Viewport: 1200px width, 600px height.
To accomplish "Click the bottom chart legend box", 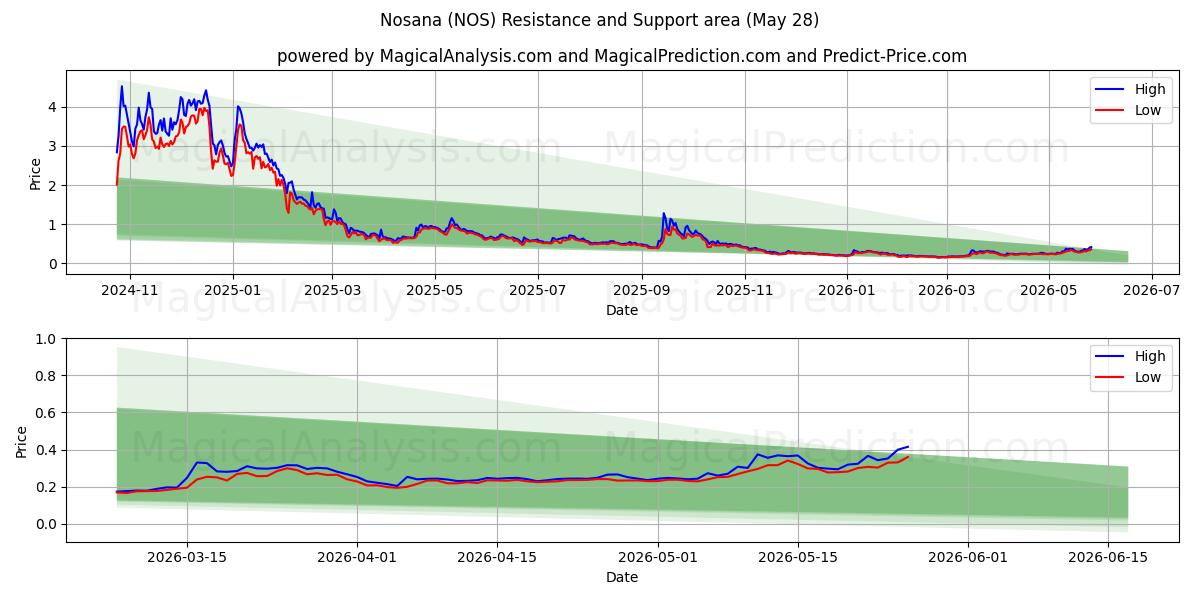I will click(x=1129, y=367).
